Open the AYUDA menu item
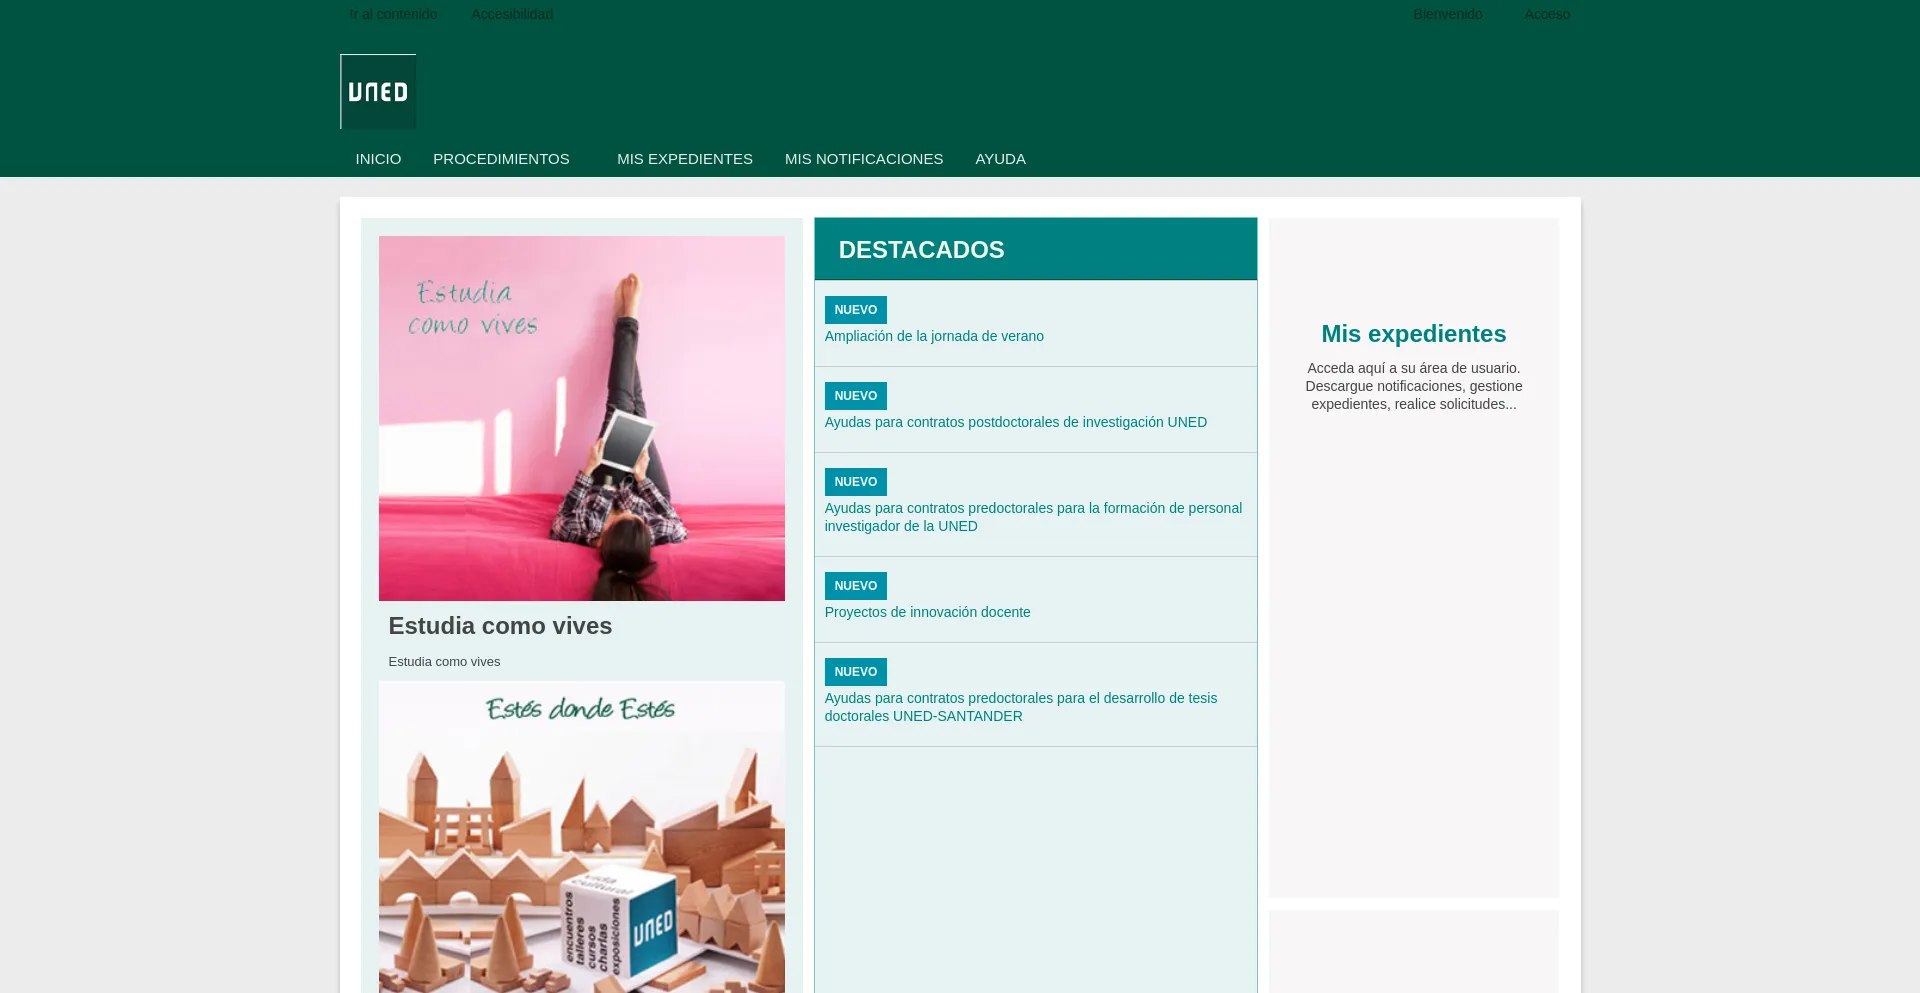1920x993 pixels. pos(1000,159)
